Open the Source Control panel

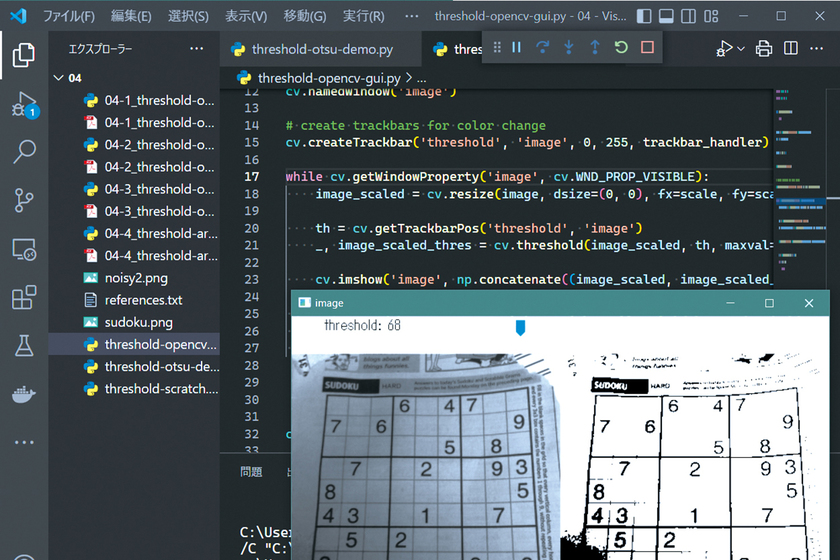[24, 200]
